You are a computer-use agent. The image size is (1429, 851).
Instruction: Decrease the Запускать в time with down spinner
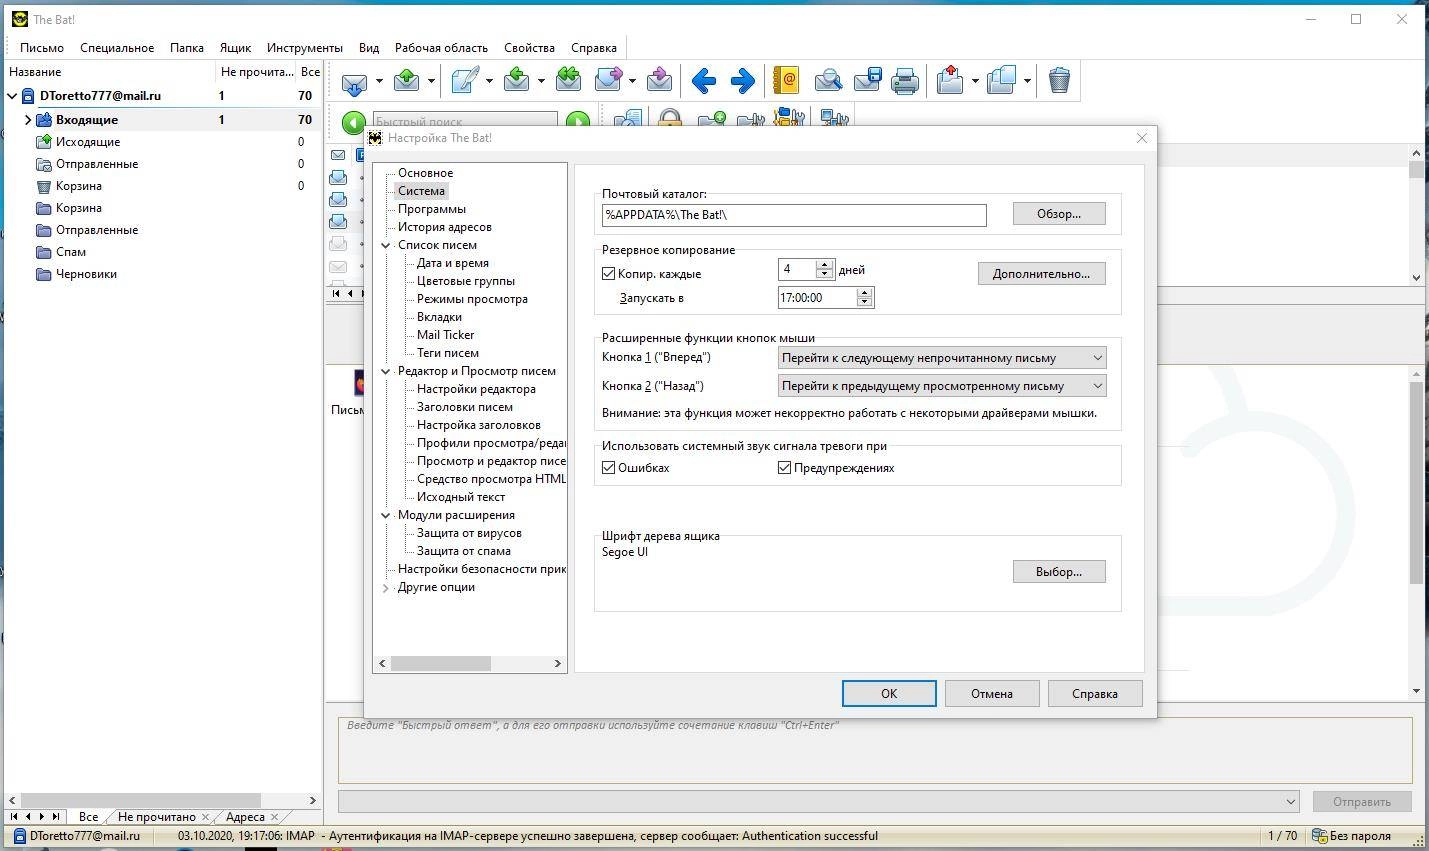(x=865, y=302)
